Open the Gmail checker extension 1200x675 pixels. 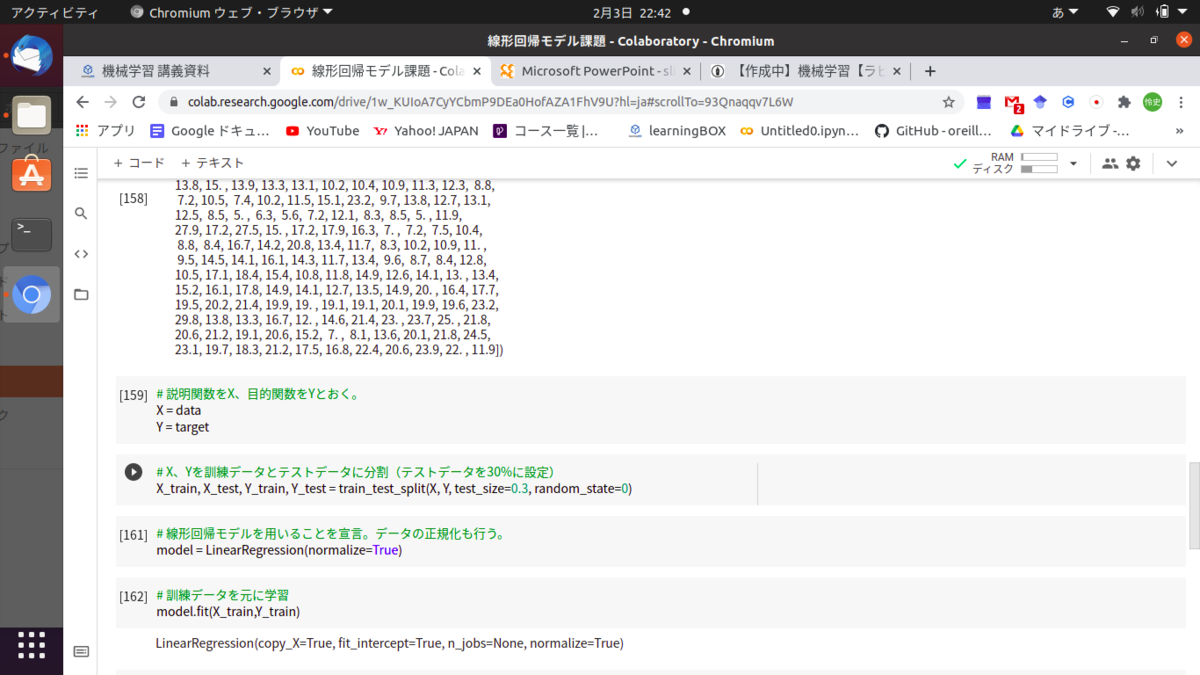(x=1013, y=102)
